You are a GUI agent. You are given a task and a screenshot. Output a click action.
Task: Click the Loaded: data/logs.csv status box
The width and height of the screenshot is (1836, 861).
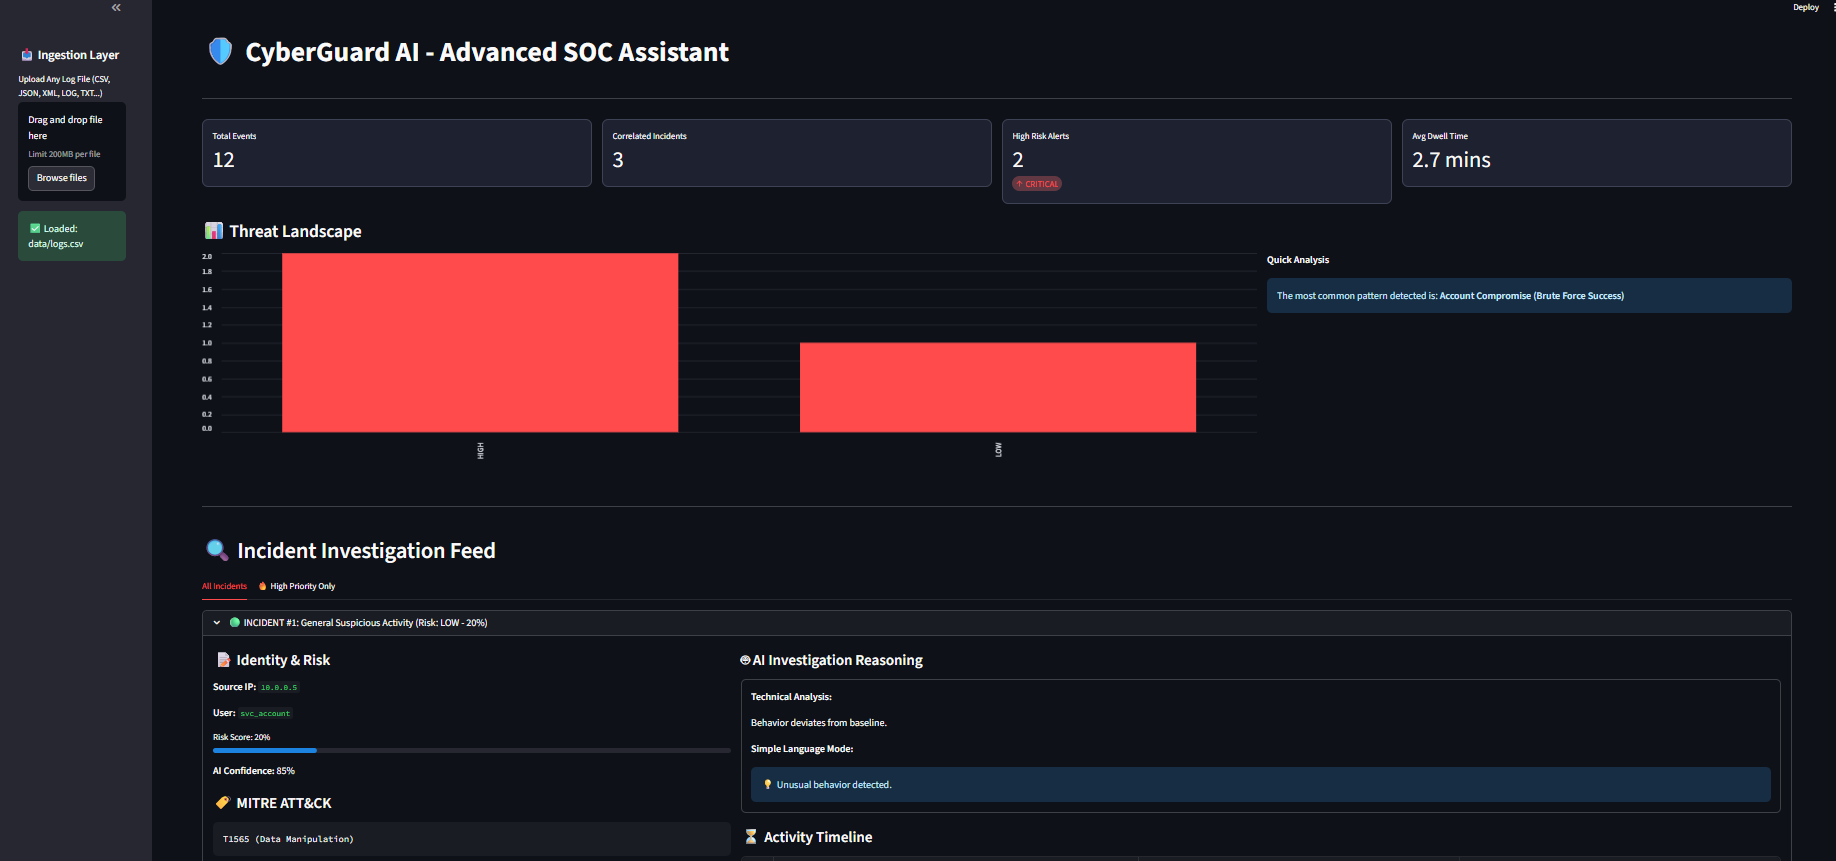(x=72, y=236)
